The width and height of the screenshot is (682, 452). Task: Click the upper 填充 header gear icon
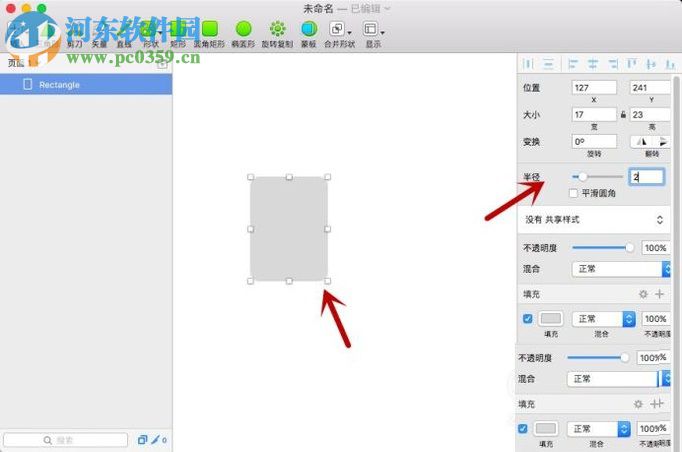click(x=643, y=294)
